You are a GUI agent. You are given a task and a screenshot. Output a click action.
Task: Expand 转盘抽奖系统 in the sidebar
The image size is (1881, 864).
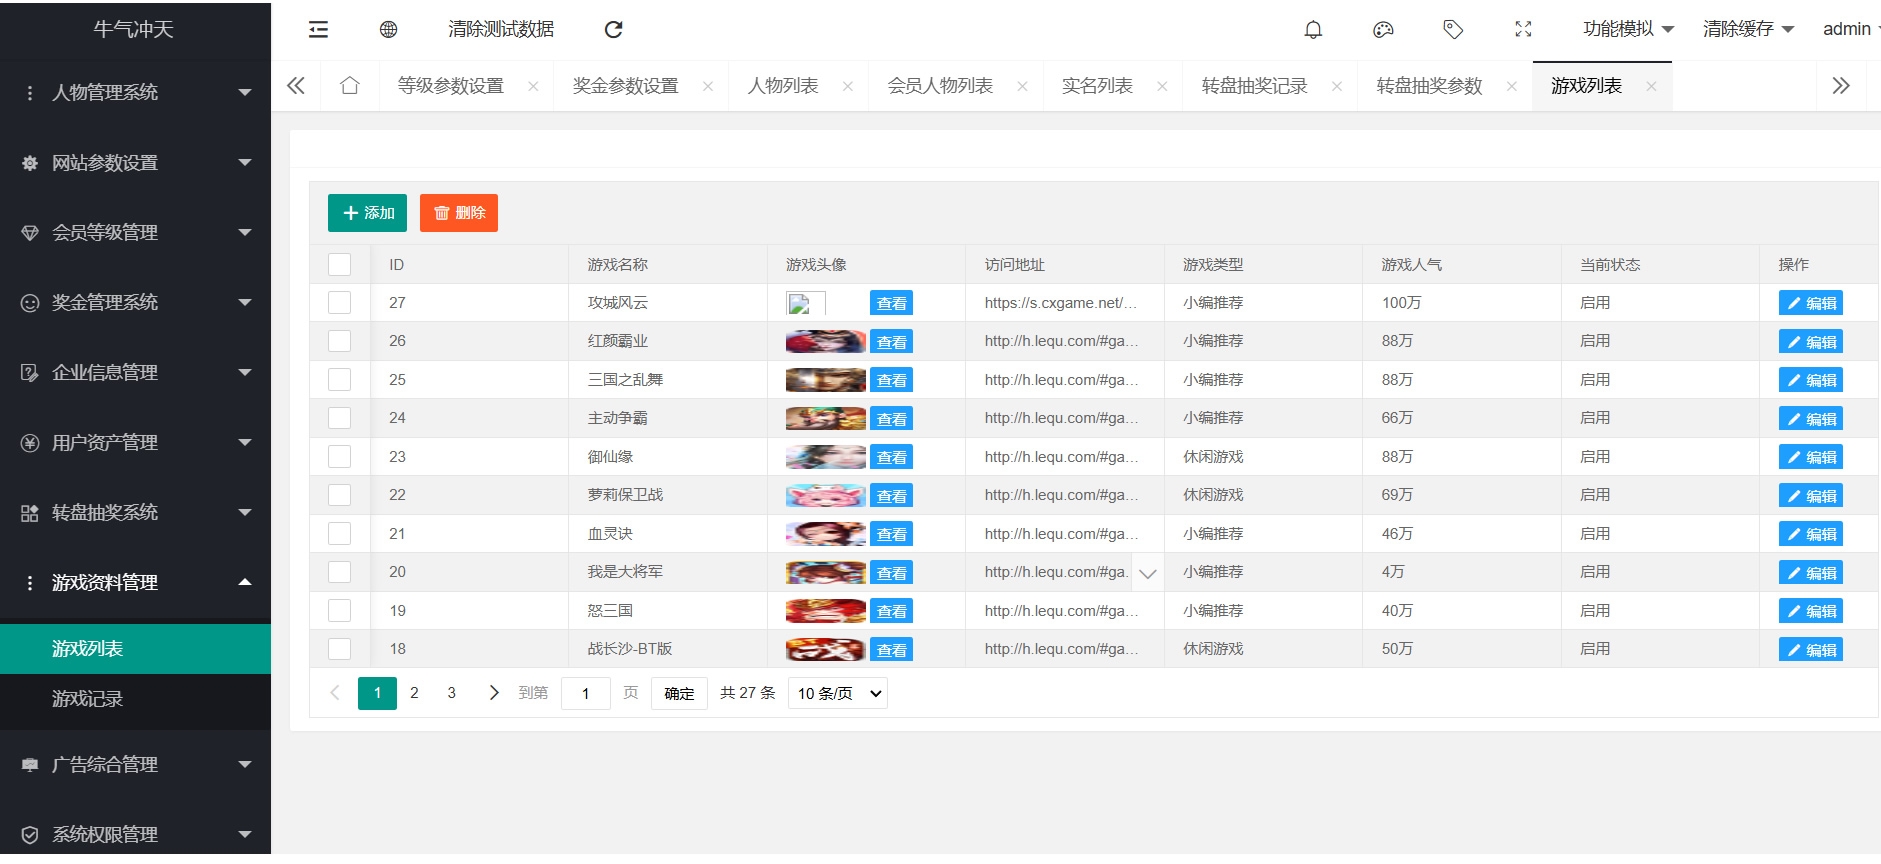(136, 513)
